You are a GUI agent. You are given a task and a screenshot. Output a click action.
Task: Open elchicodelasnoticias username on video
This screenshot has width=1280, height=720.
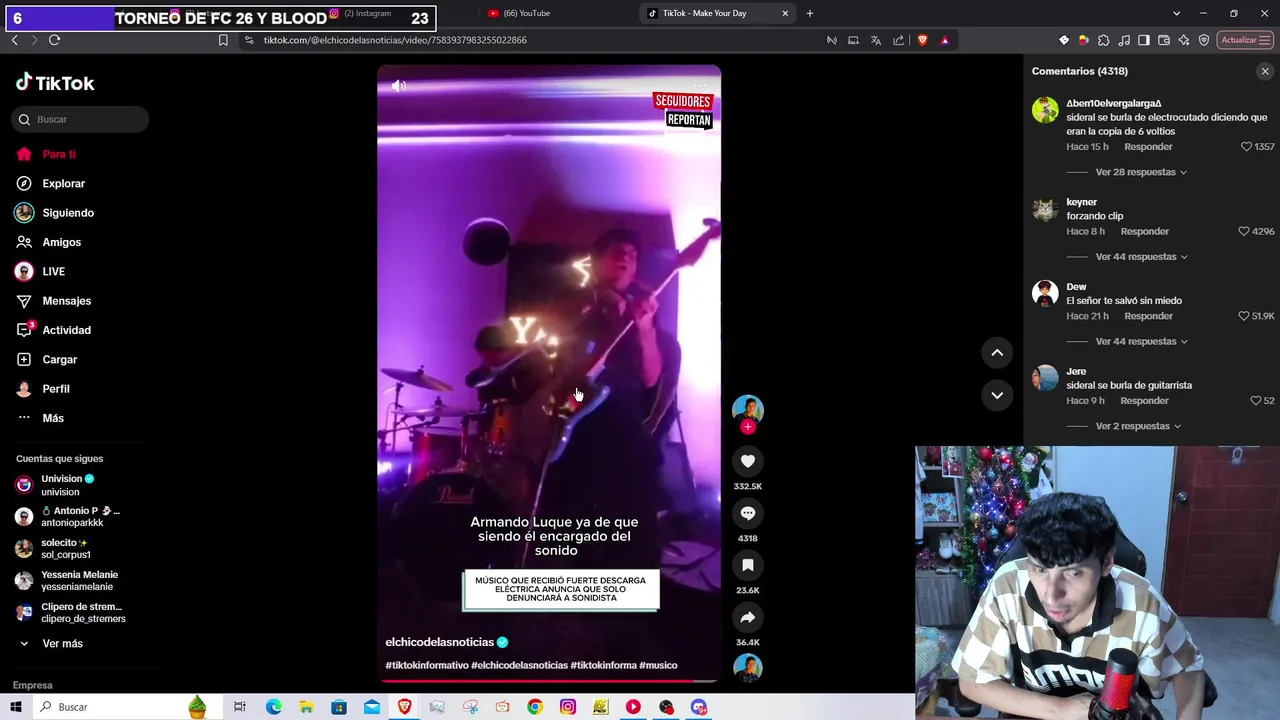pos(440,642)
